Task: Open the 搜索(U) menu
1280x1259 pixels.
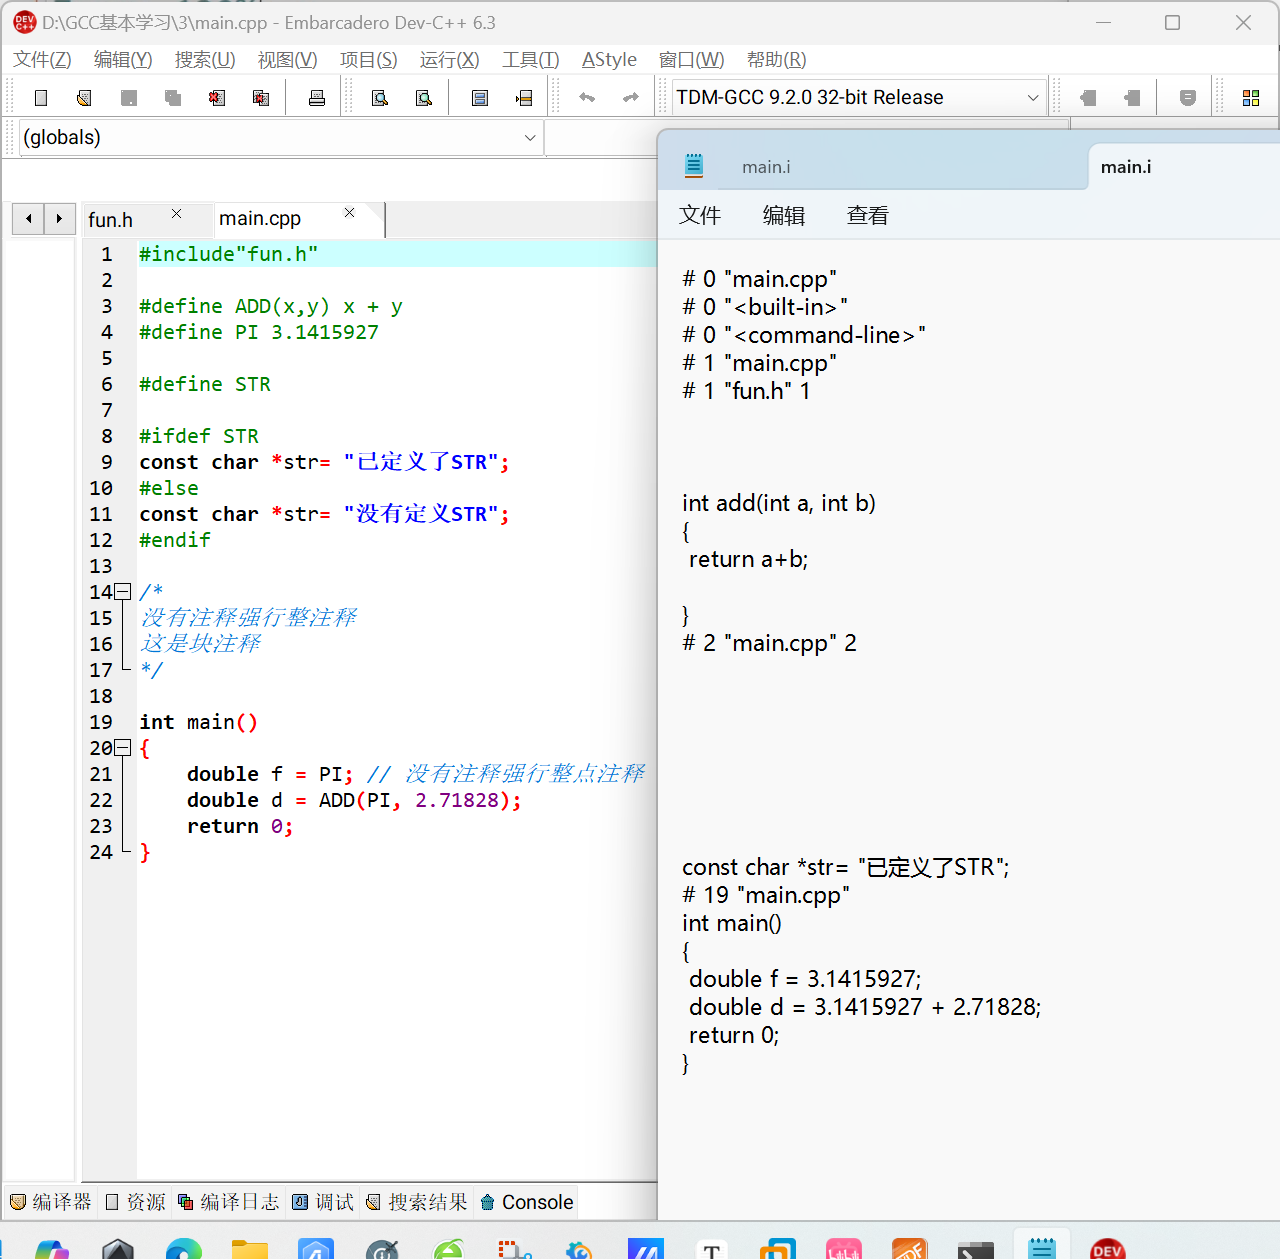Action: (205, 60)
